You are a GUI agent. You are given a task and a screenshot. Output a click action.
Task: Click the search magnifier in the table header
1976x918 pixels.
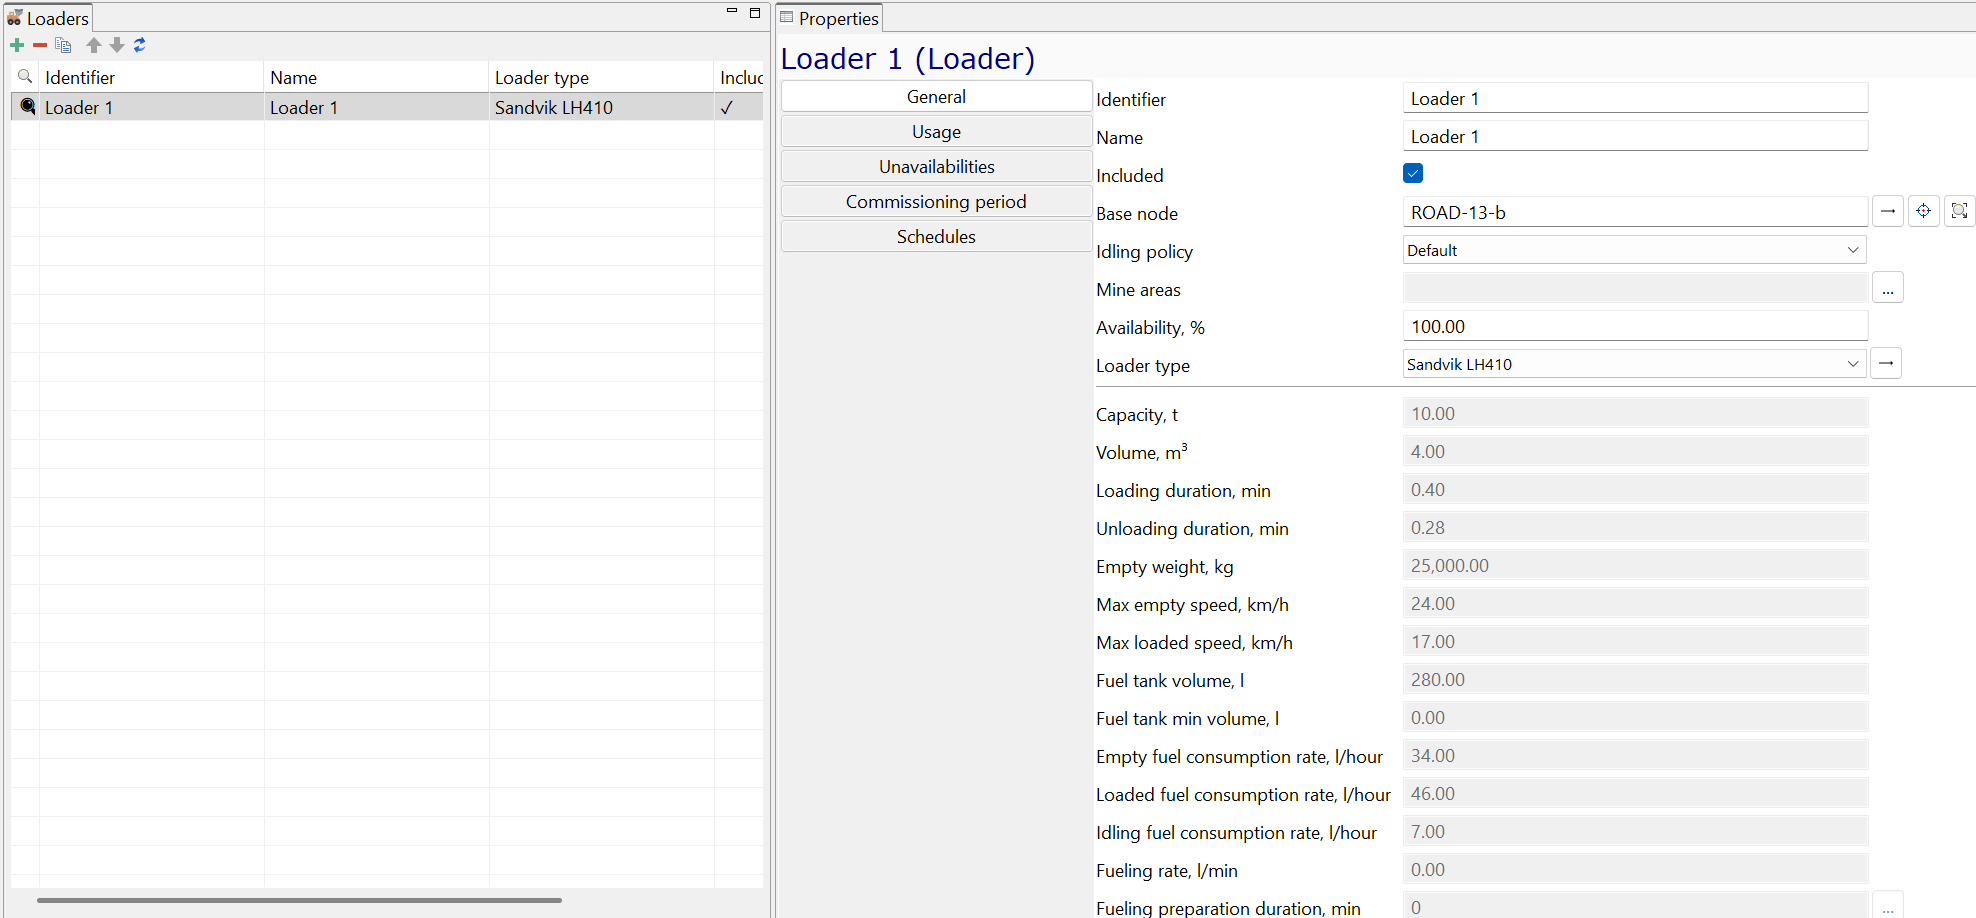[x=26, y=76]
